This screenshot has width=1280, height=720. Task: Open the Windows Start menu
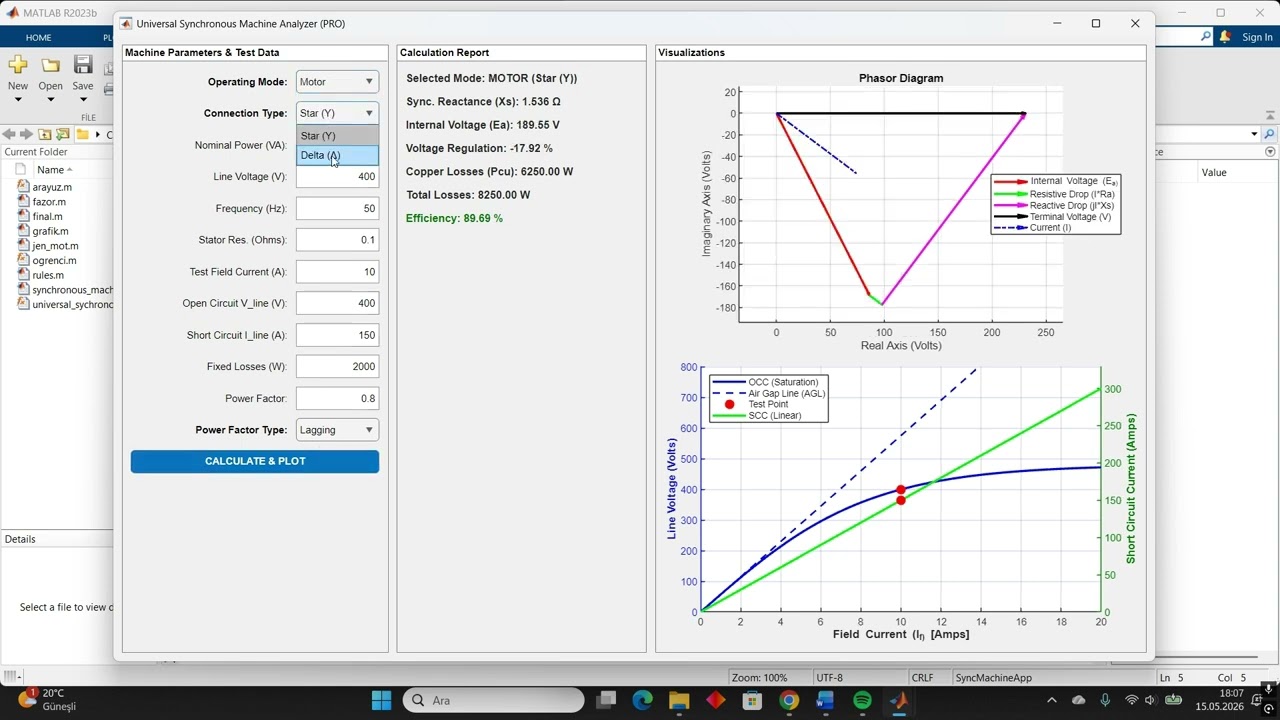pos(381,700)
